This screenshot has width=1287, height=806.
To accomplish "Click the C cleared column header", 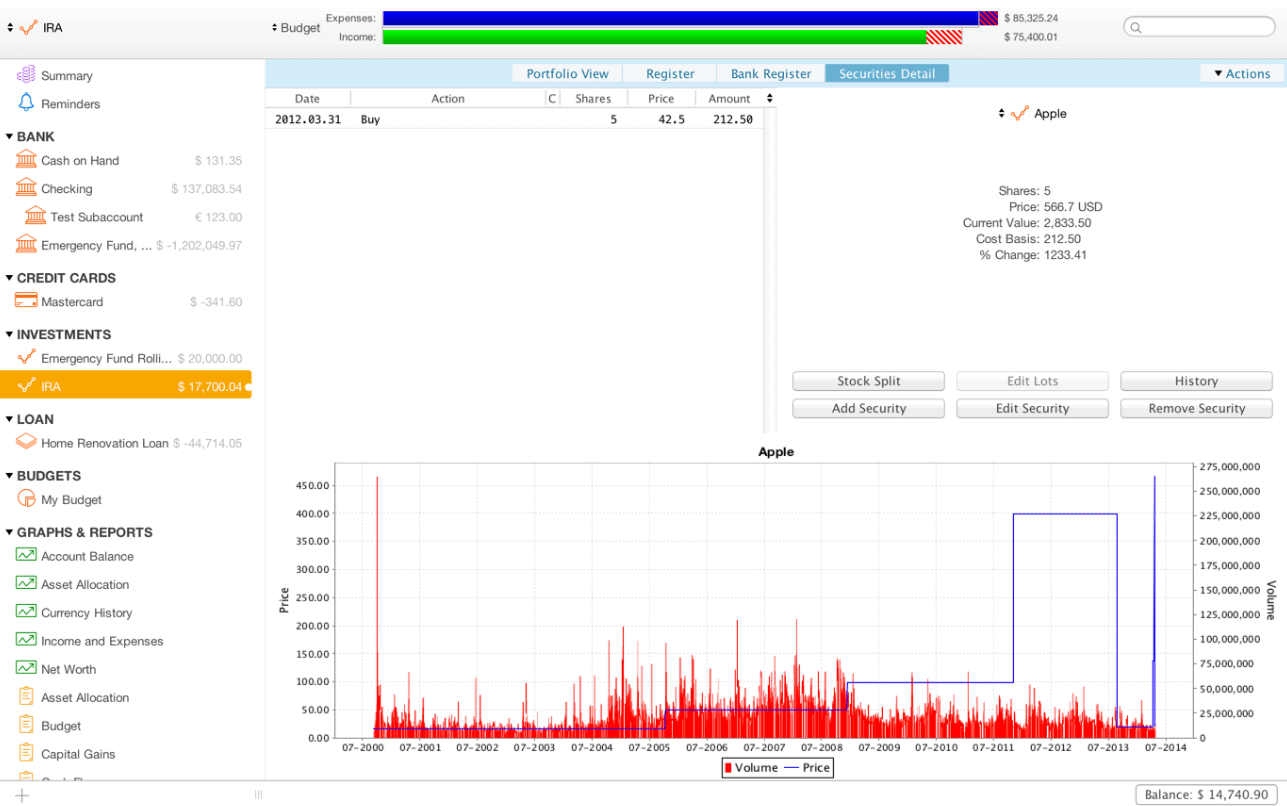I will pyautogui.click(x=552, y=98).
